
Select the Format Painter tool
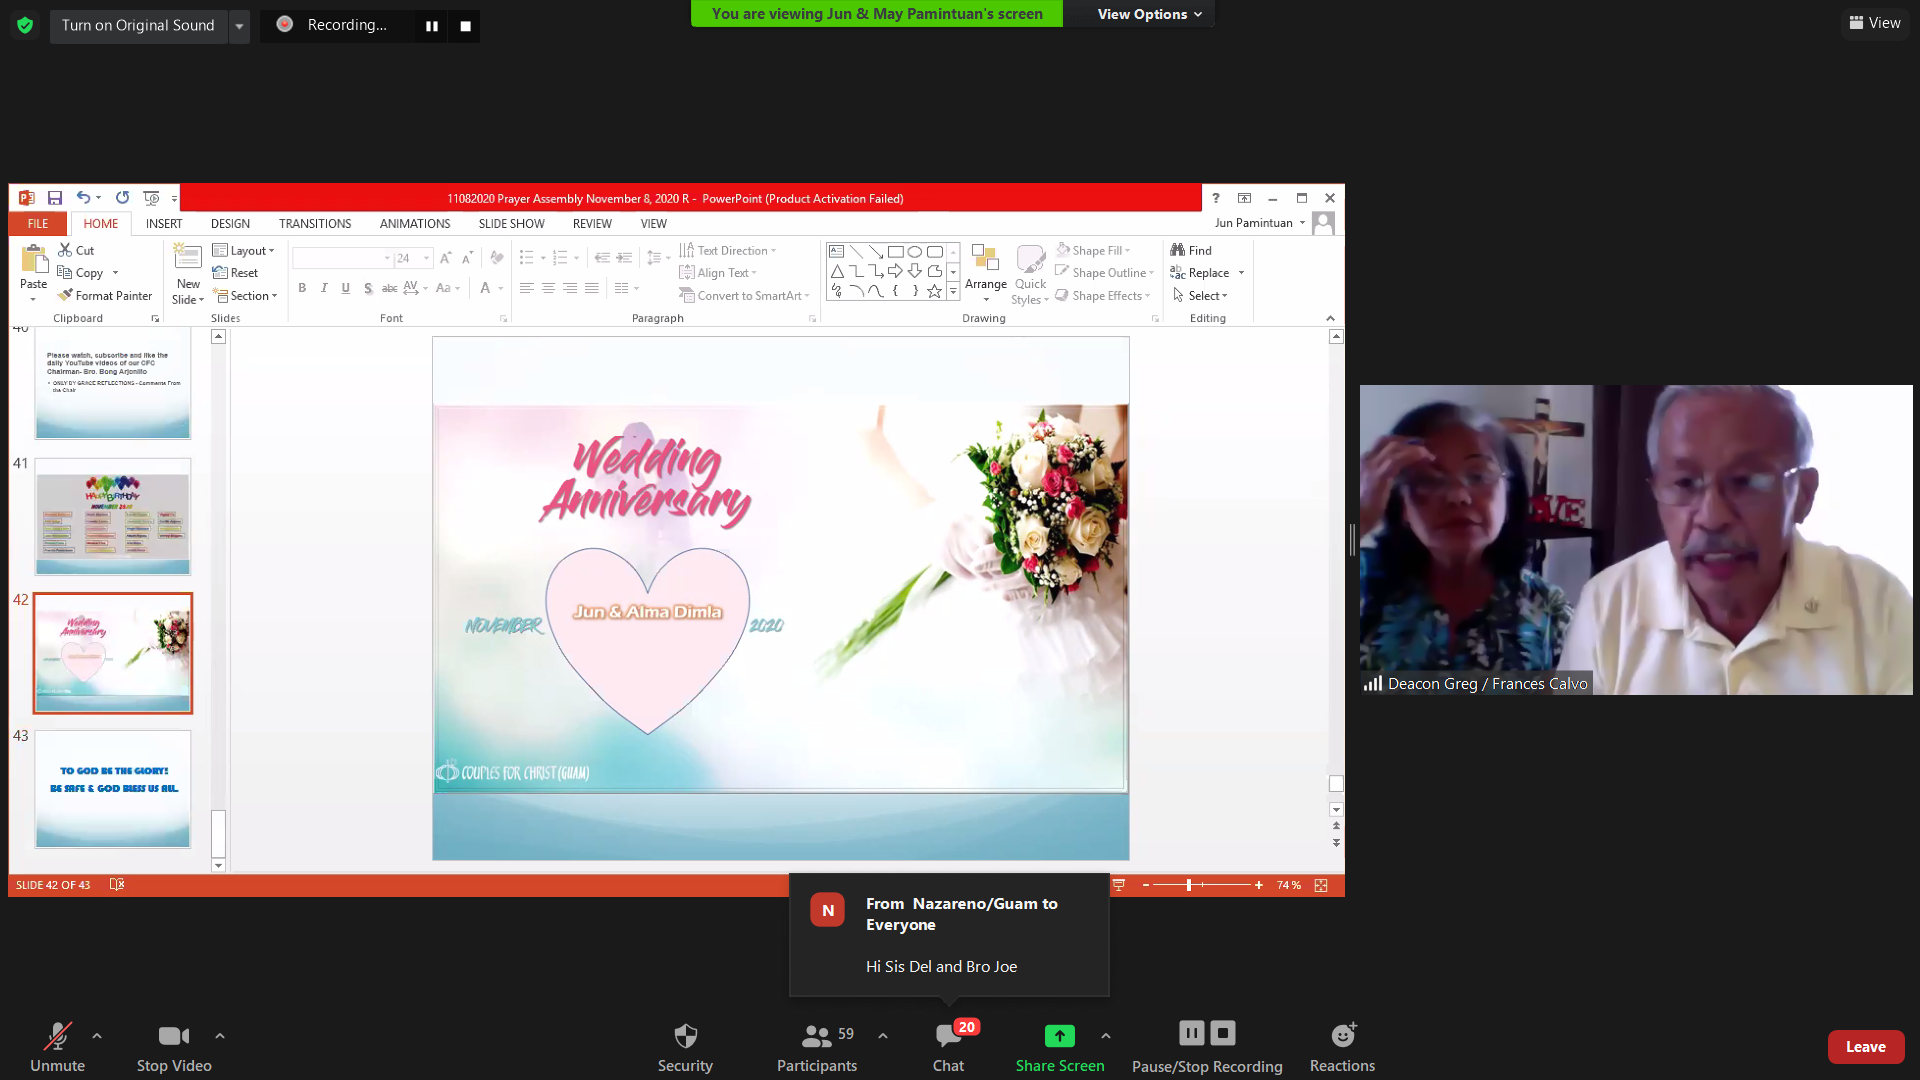105,295
